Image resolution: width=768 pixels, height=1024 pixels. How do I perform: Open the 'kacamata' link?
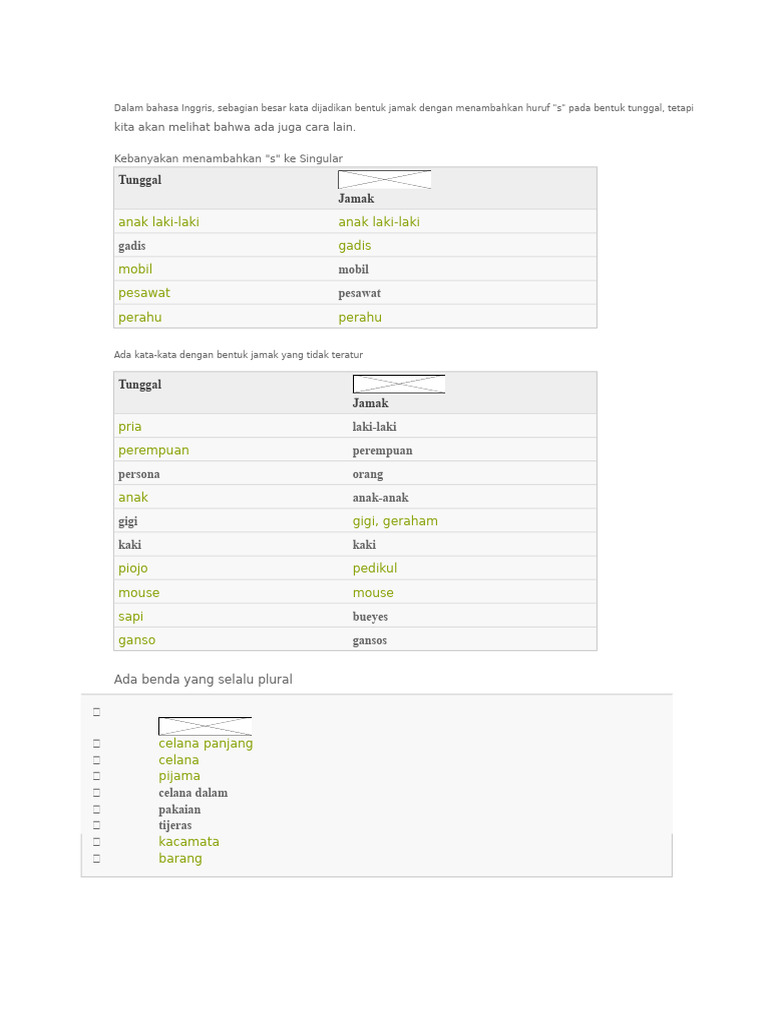(189, 842)
